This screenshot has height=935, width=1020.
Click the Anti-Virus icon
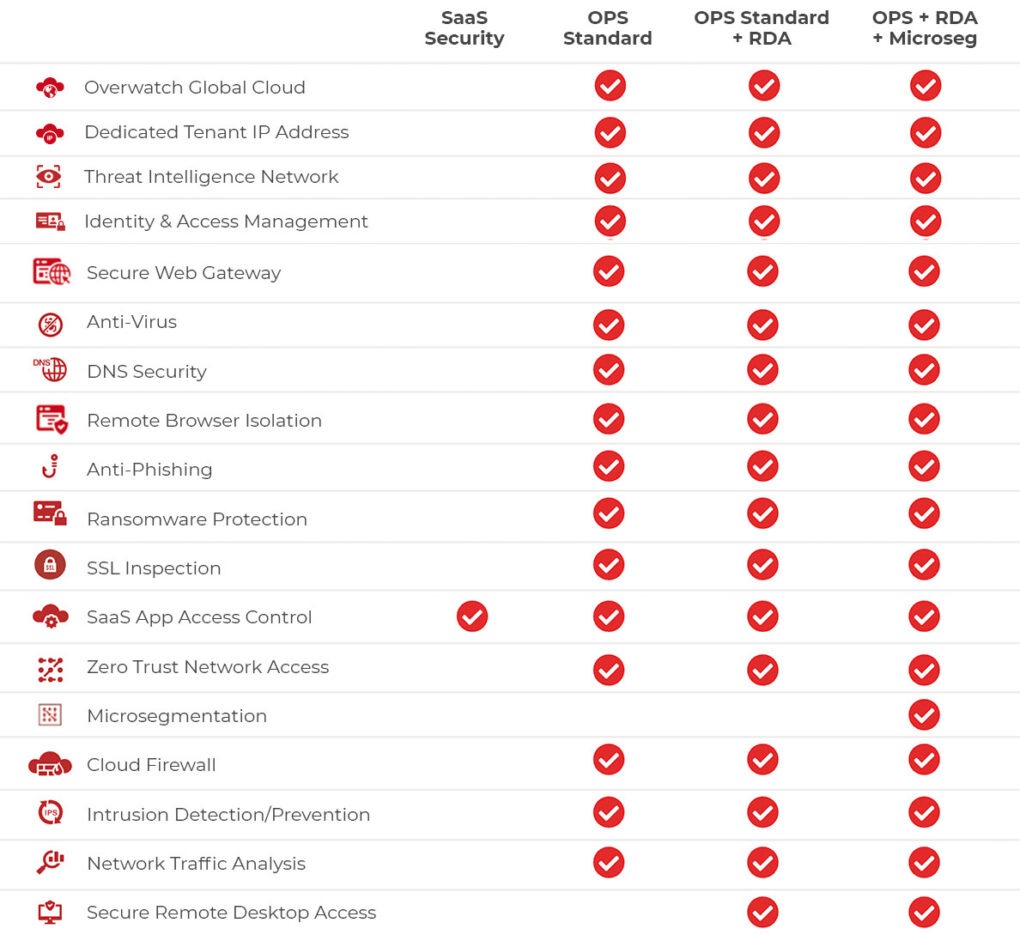pos(51,324)
